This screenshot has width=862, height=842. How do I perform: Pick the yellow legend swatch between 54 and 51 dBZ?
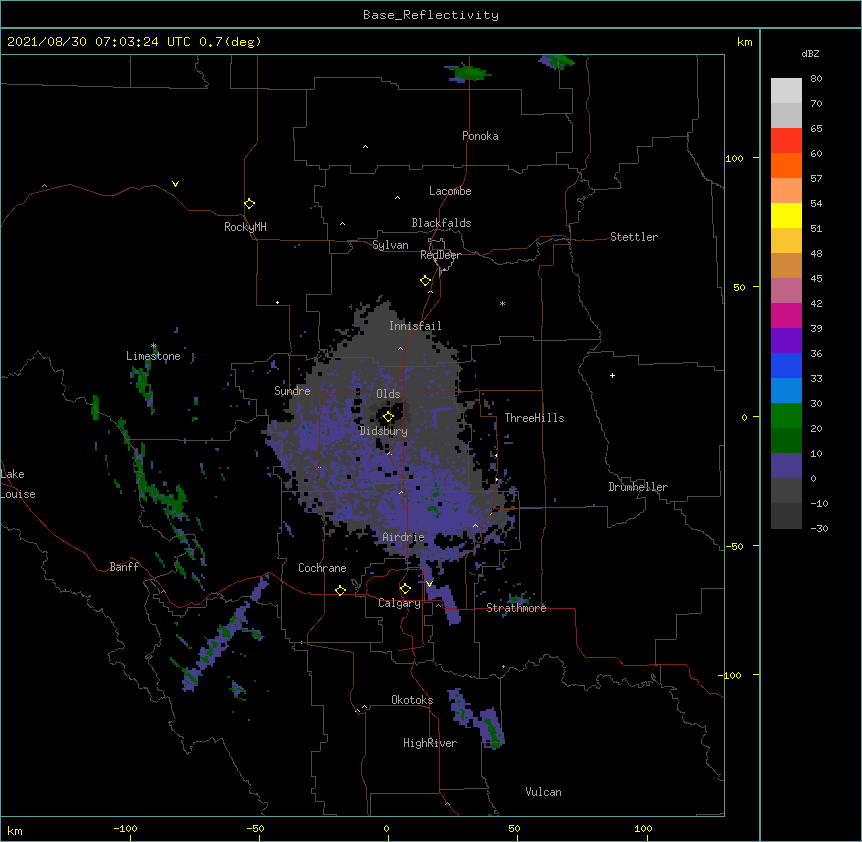pos(786,215)
